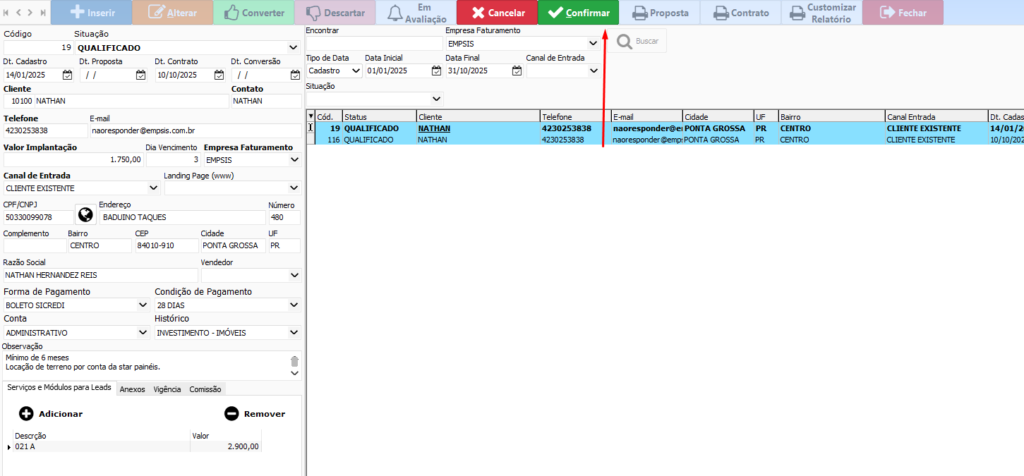1024x476 pixels.
Task: Open the Dt. Contrato calendar picker
Action: point(217,75)
